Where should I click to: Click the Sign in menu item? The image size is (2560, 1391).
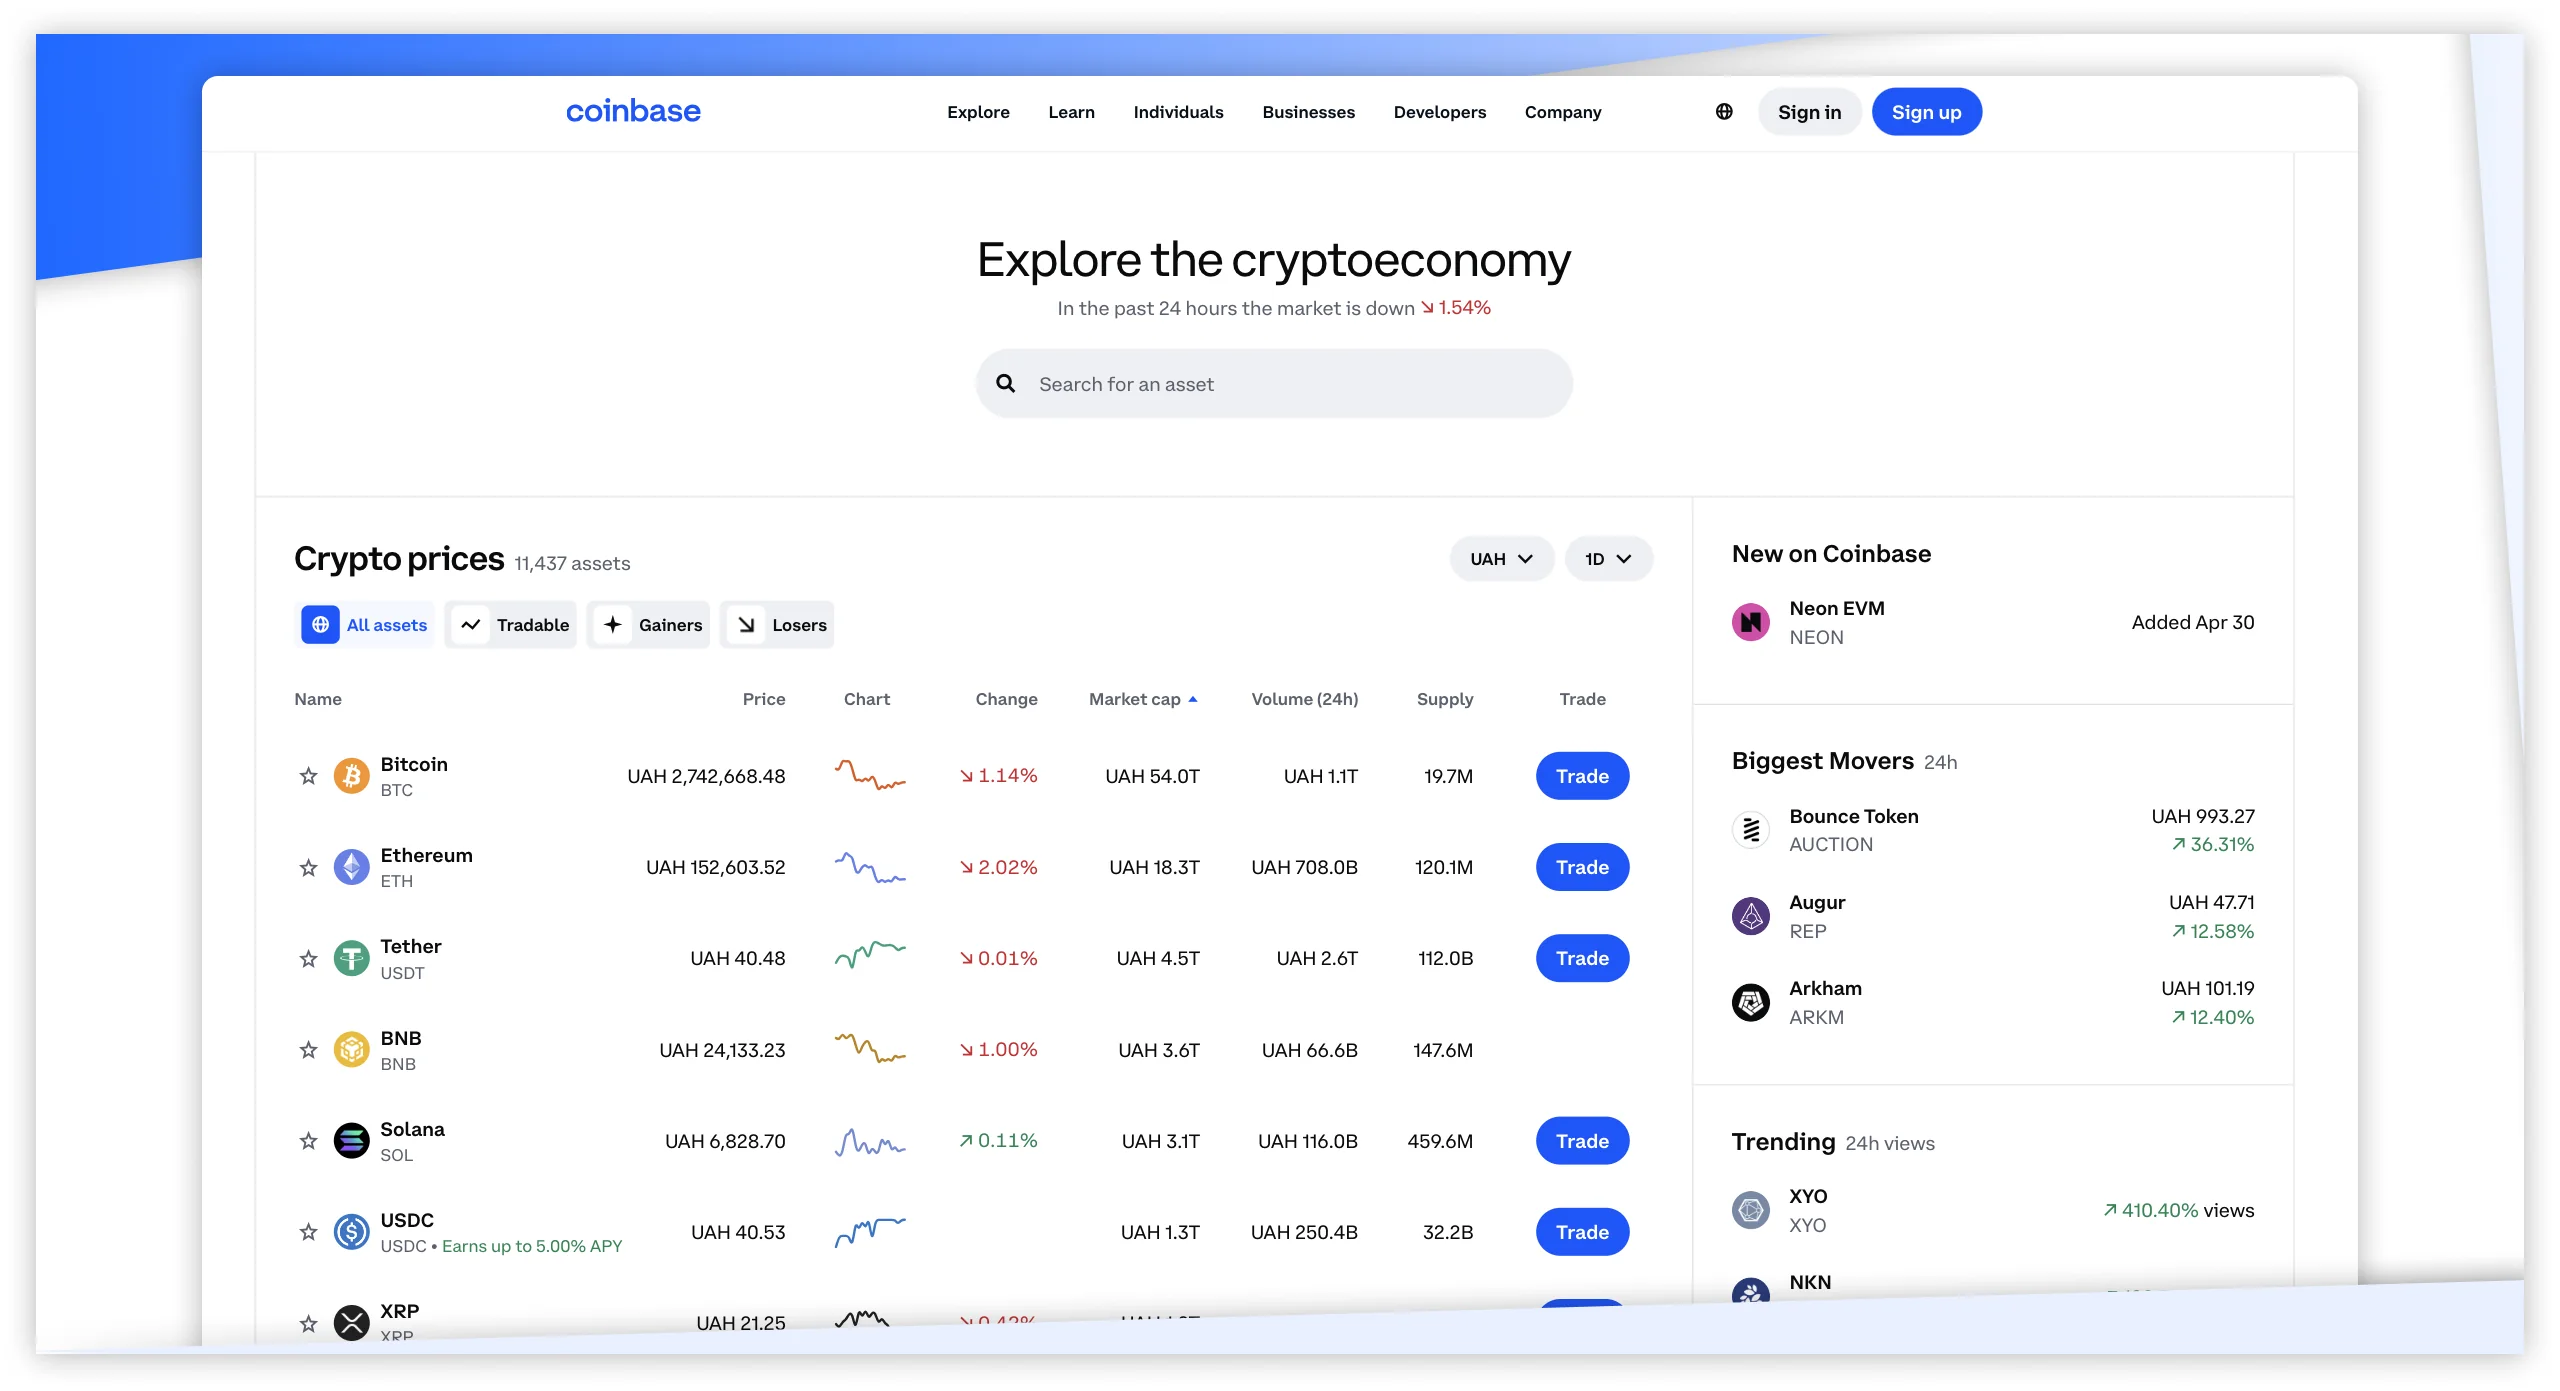pos(1810,110)
